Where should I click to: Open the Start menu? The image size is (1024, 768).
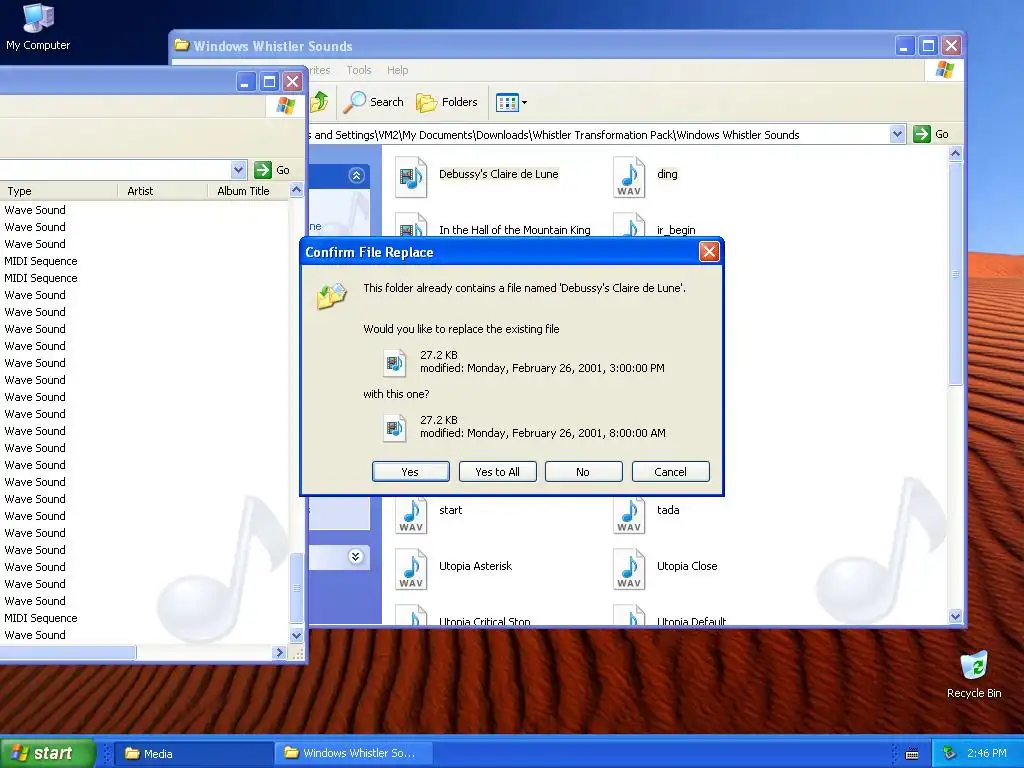coord(48,753)
